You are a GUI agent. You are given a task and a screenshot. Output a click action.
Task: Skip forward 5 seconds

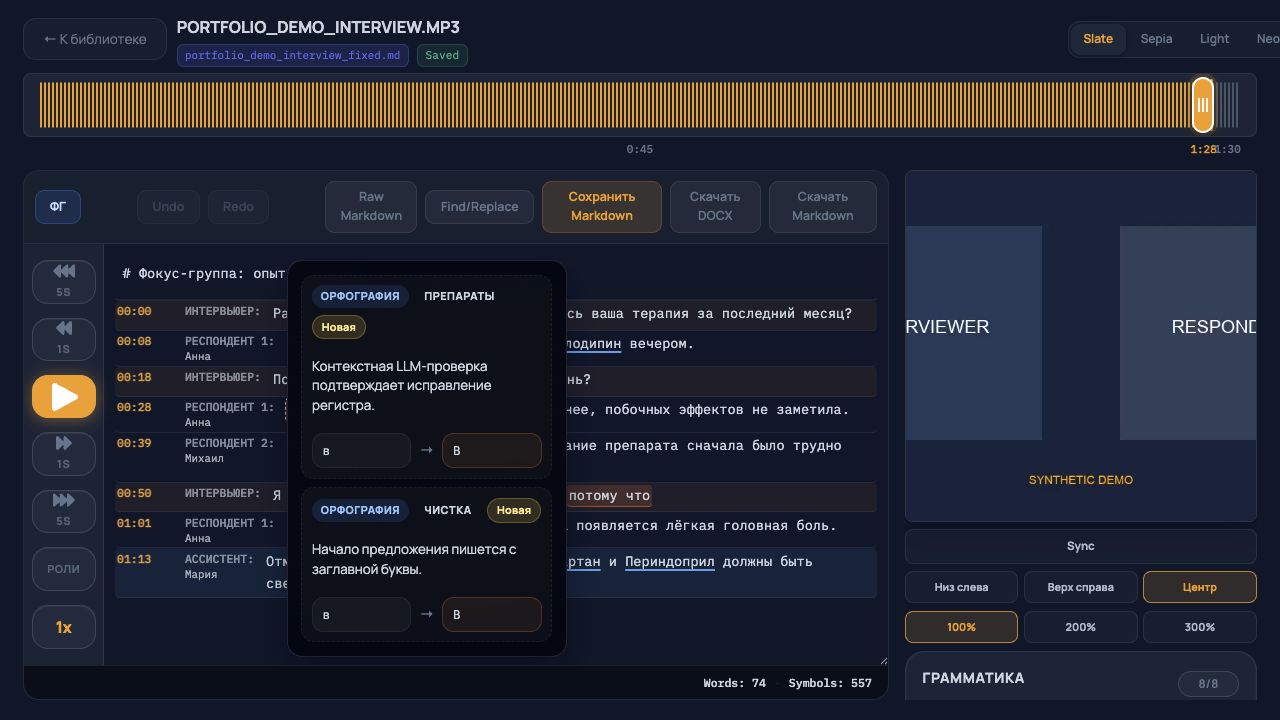64,510
